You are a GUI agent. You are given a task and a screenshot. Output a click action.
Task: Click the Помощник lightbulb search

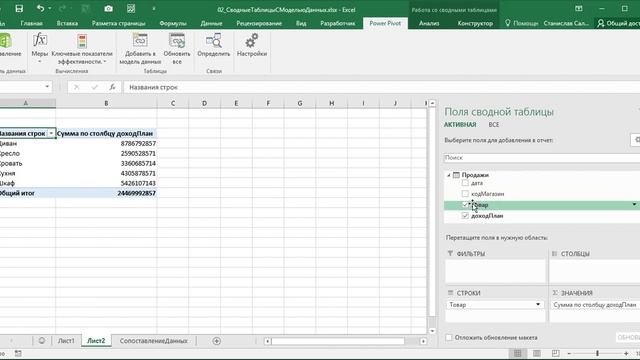[x=522, y=23]
